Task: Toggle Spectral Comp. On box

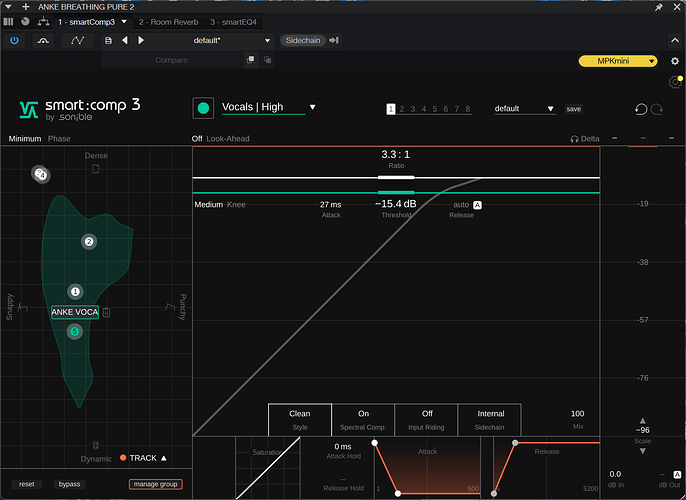Action: (363, 420)
